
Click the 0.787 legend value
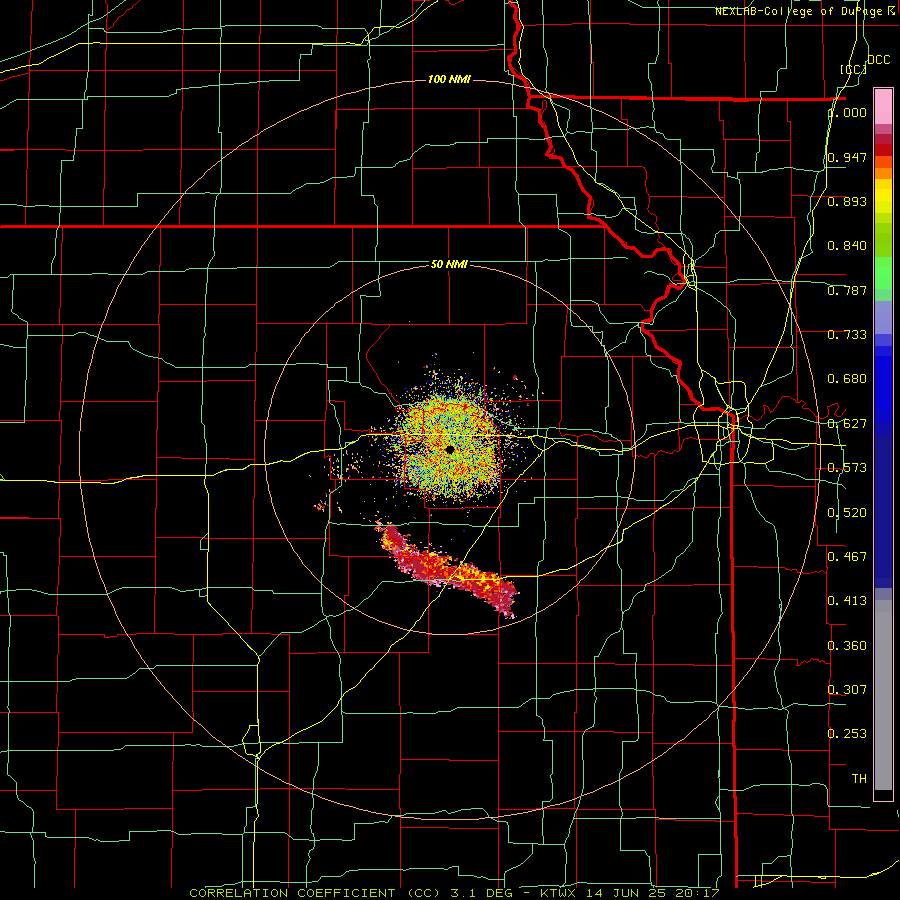[x=847, y=290]
